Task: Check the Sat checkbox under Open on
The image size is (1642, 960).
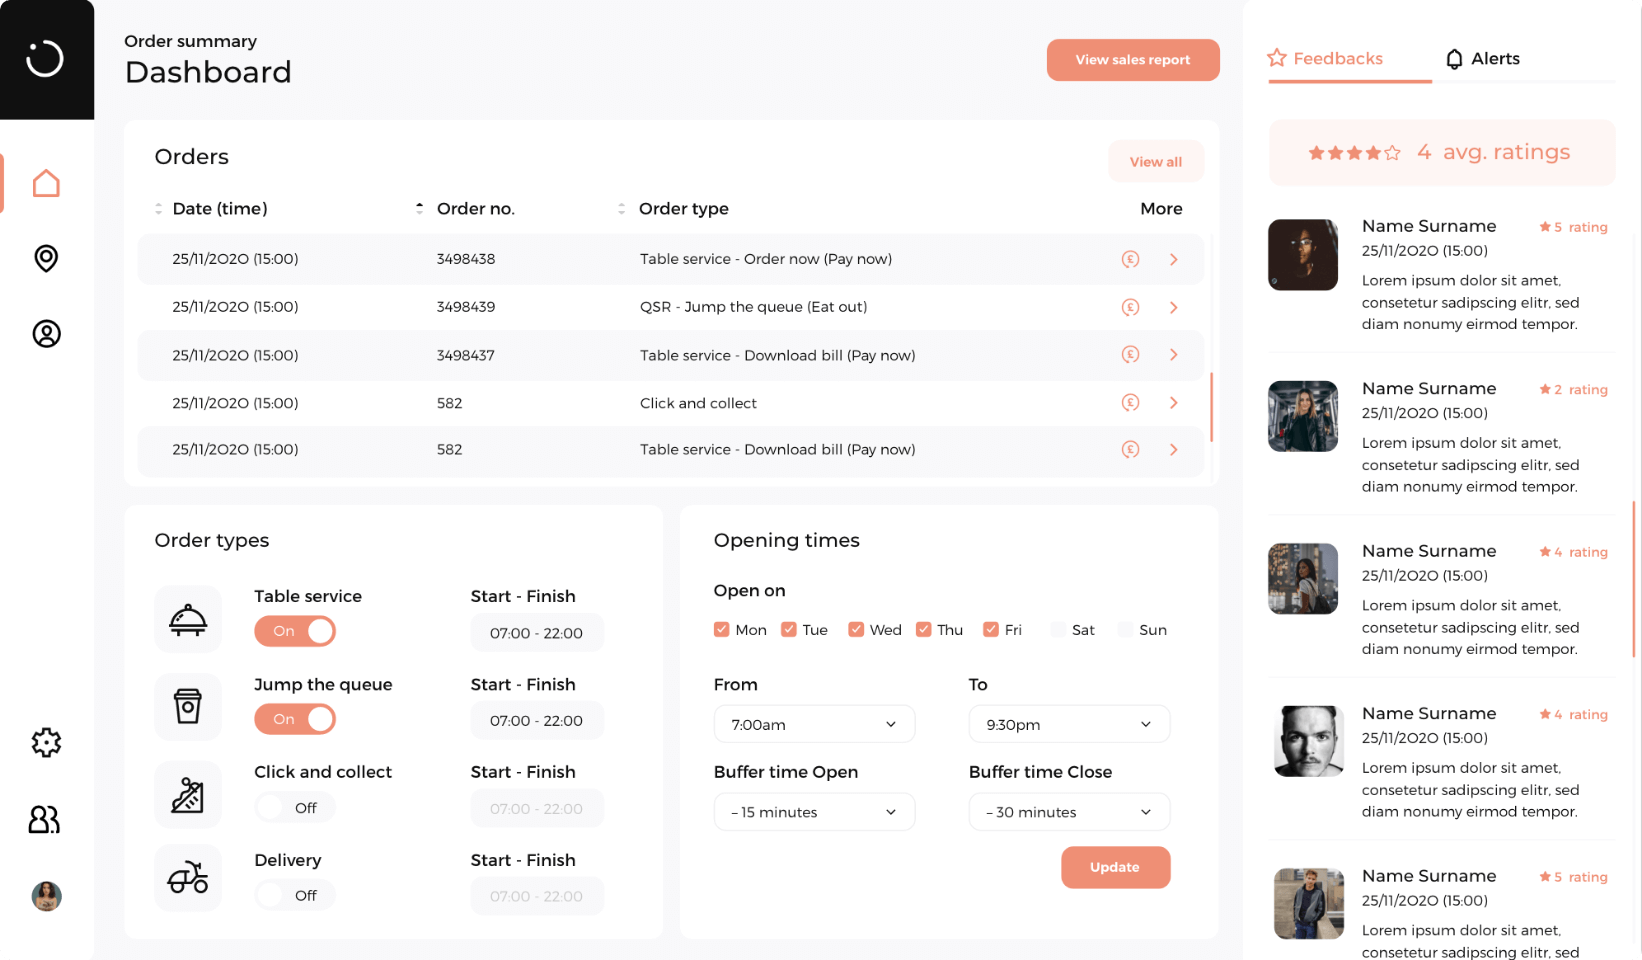Action: click(1057, 629)
